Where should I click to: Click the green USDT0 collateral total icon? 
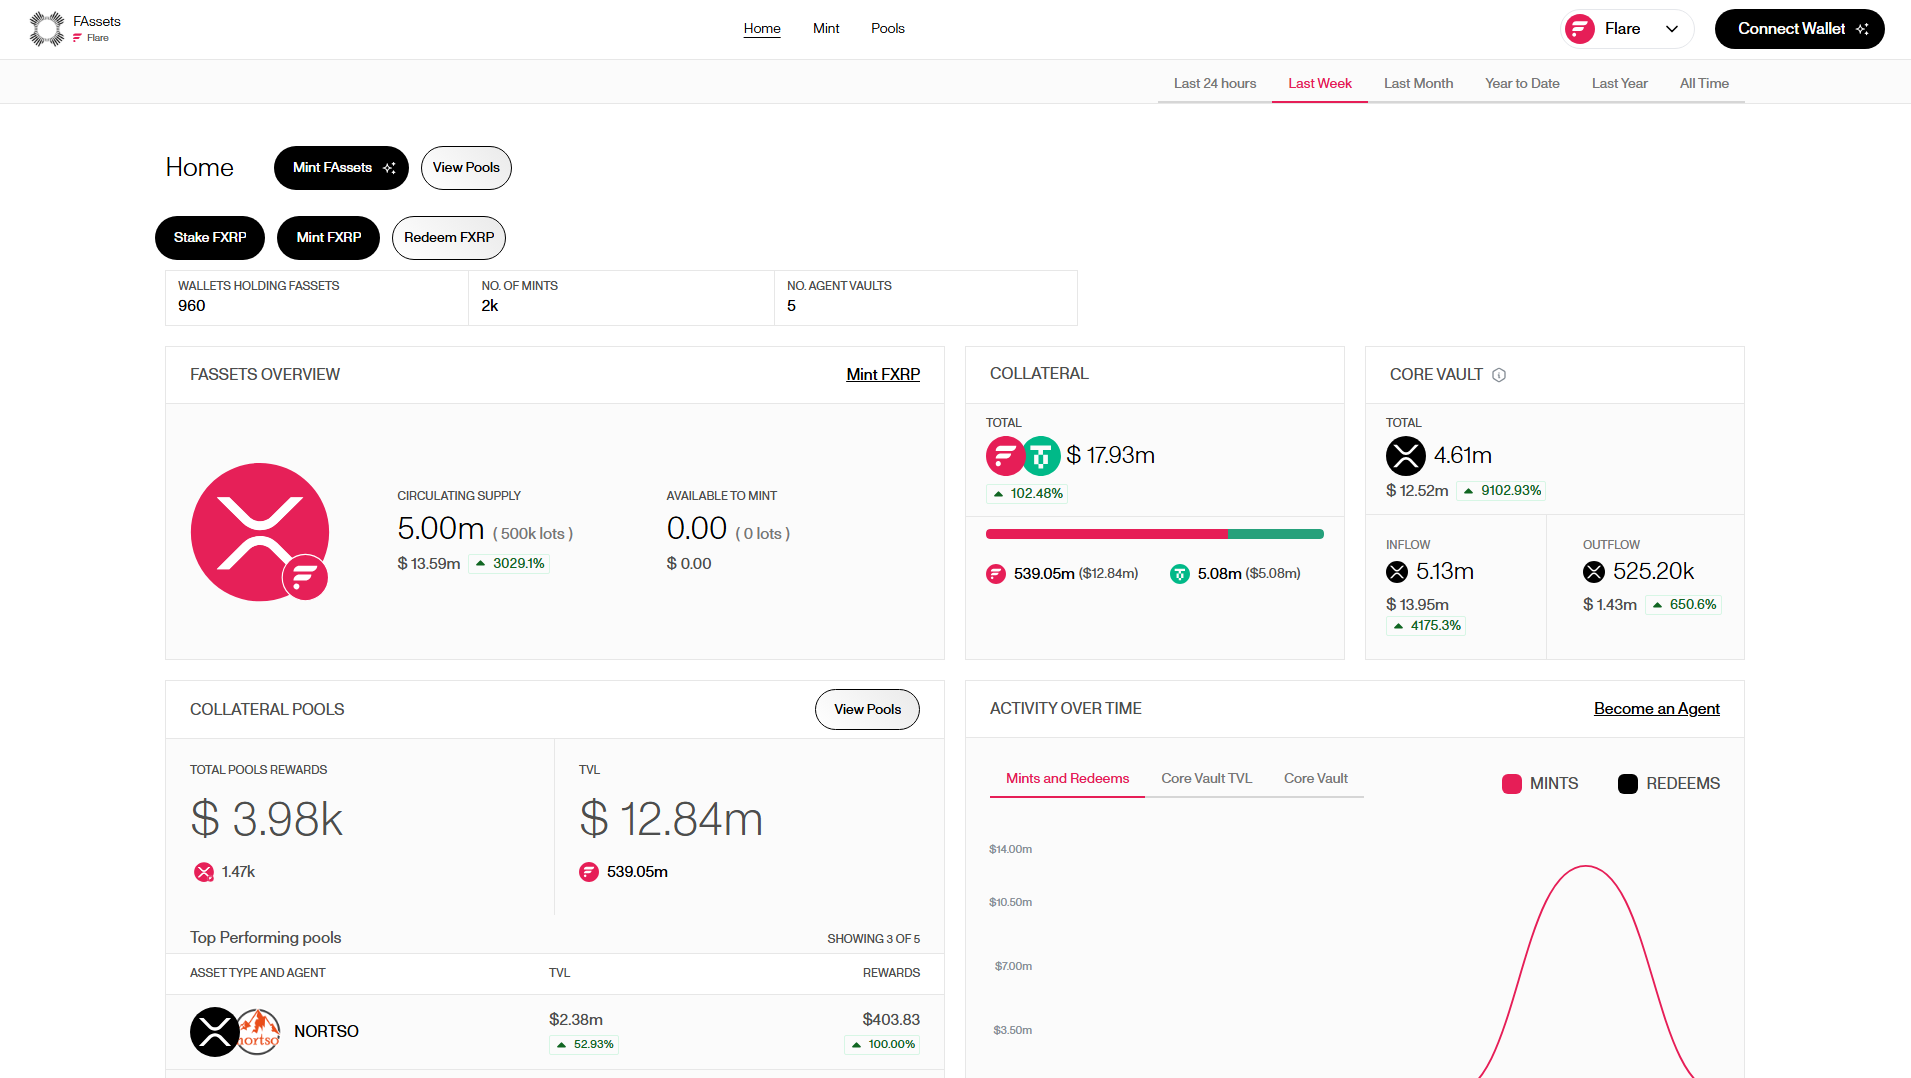tap(1041, 456)
